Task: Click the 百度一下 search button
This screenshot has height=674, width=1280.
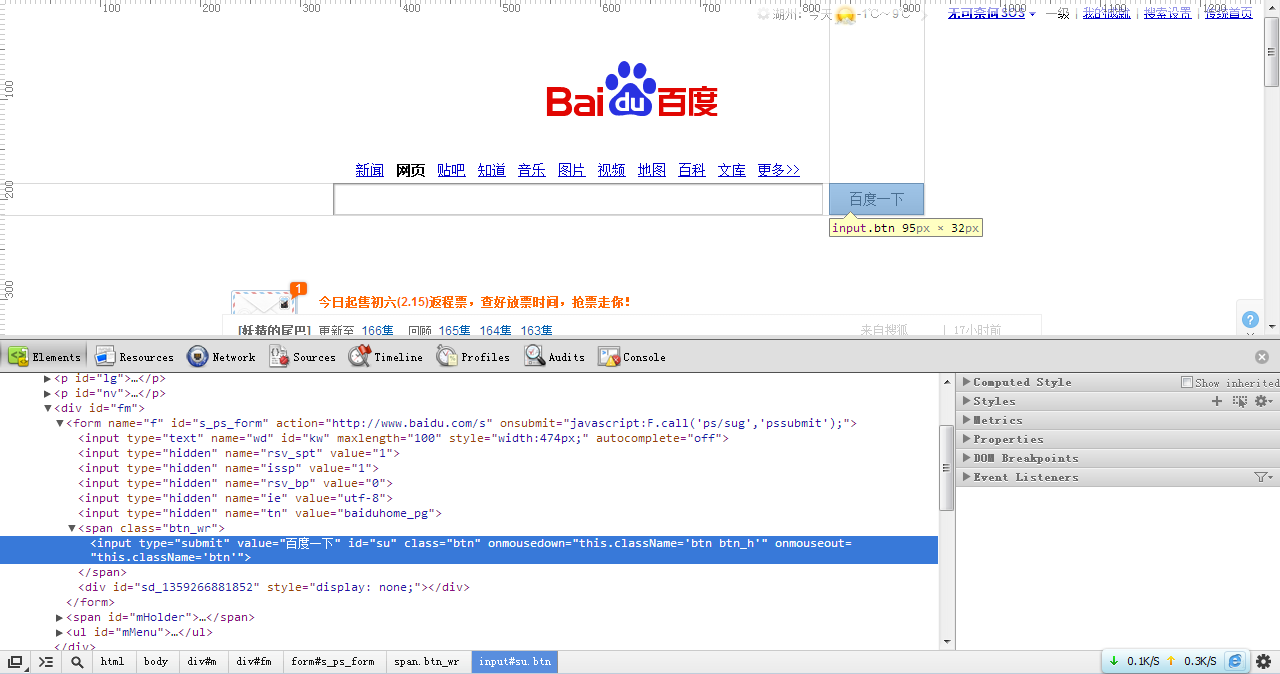Action: pos(876,199)
